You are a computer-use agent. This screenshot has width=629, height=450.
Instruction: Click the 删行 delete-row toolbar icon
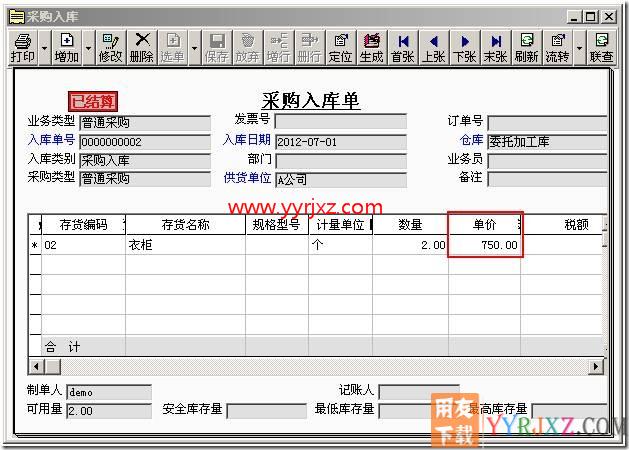tap(309, 48)
